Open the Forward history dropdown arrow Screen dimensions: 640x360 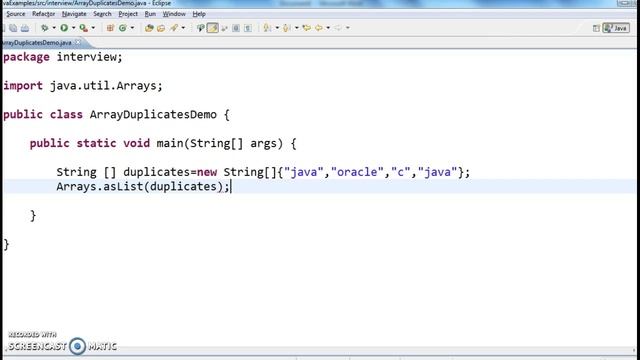click(x=348, y=28)
